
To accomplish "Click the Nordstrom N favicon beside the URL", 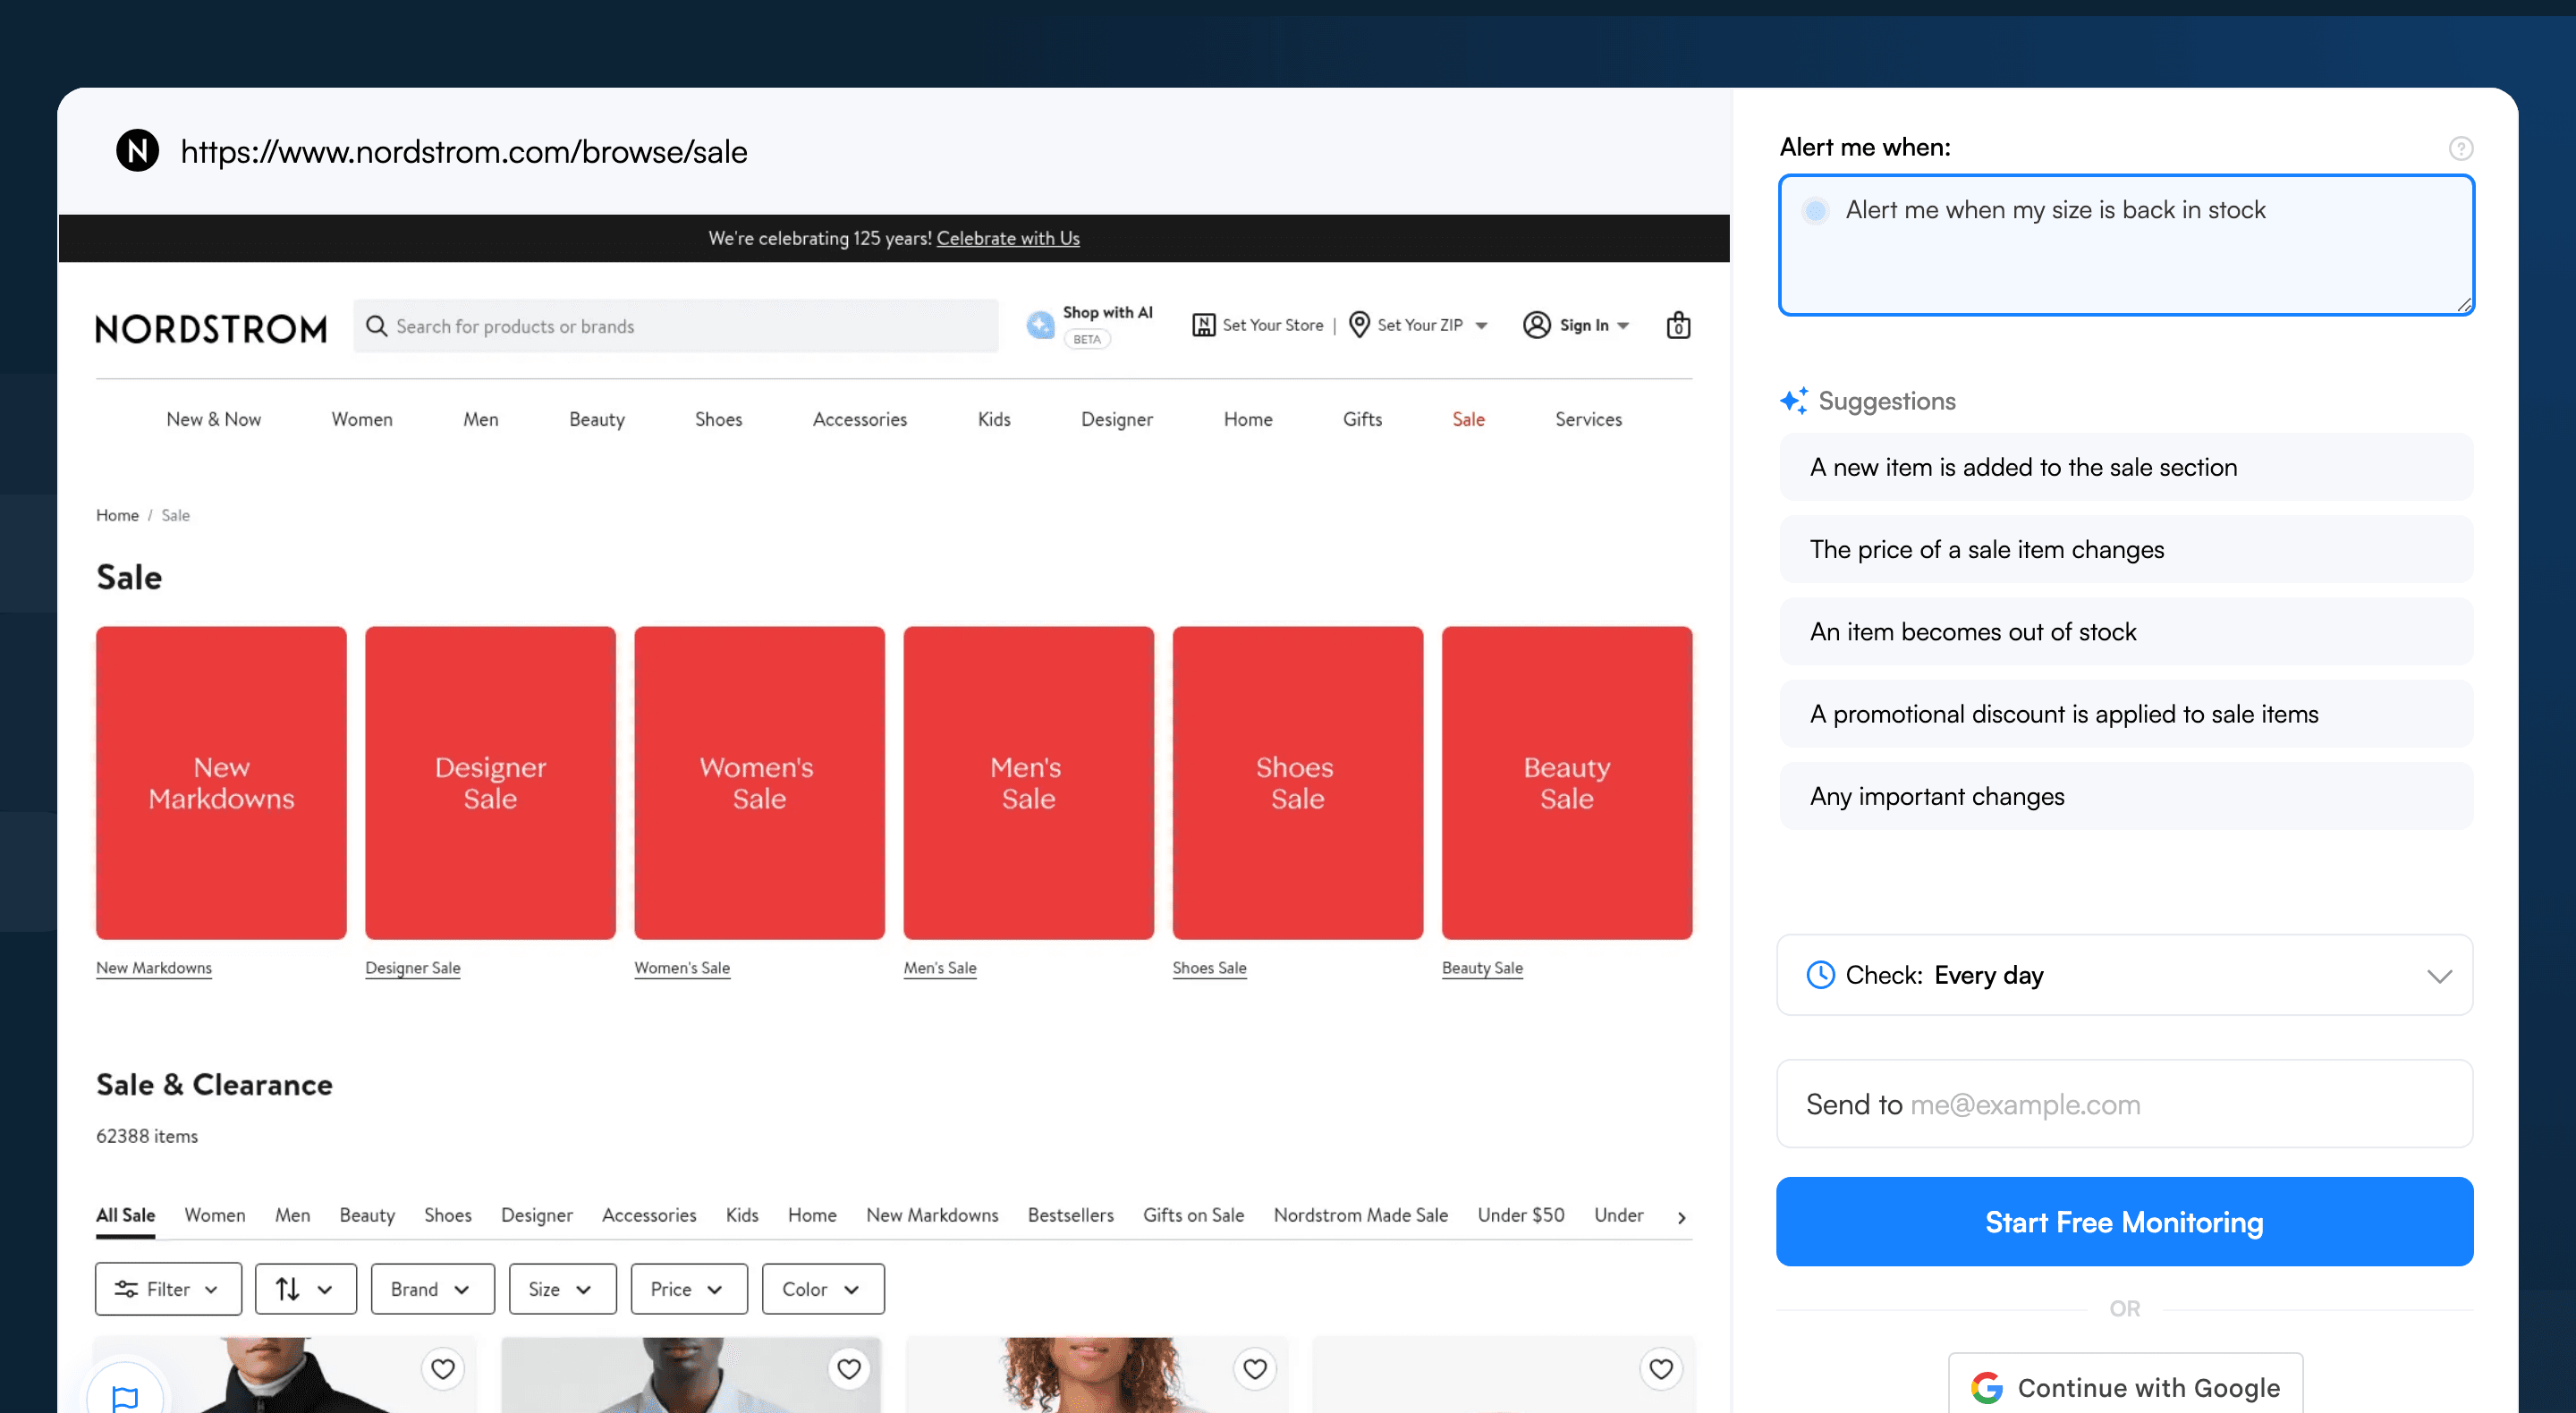I will click(138, 151).
